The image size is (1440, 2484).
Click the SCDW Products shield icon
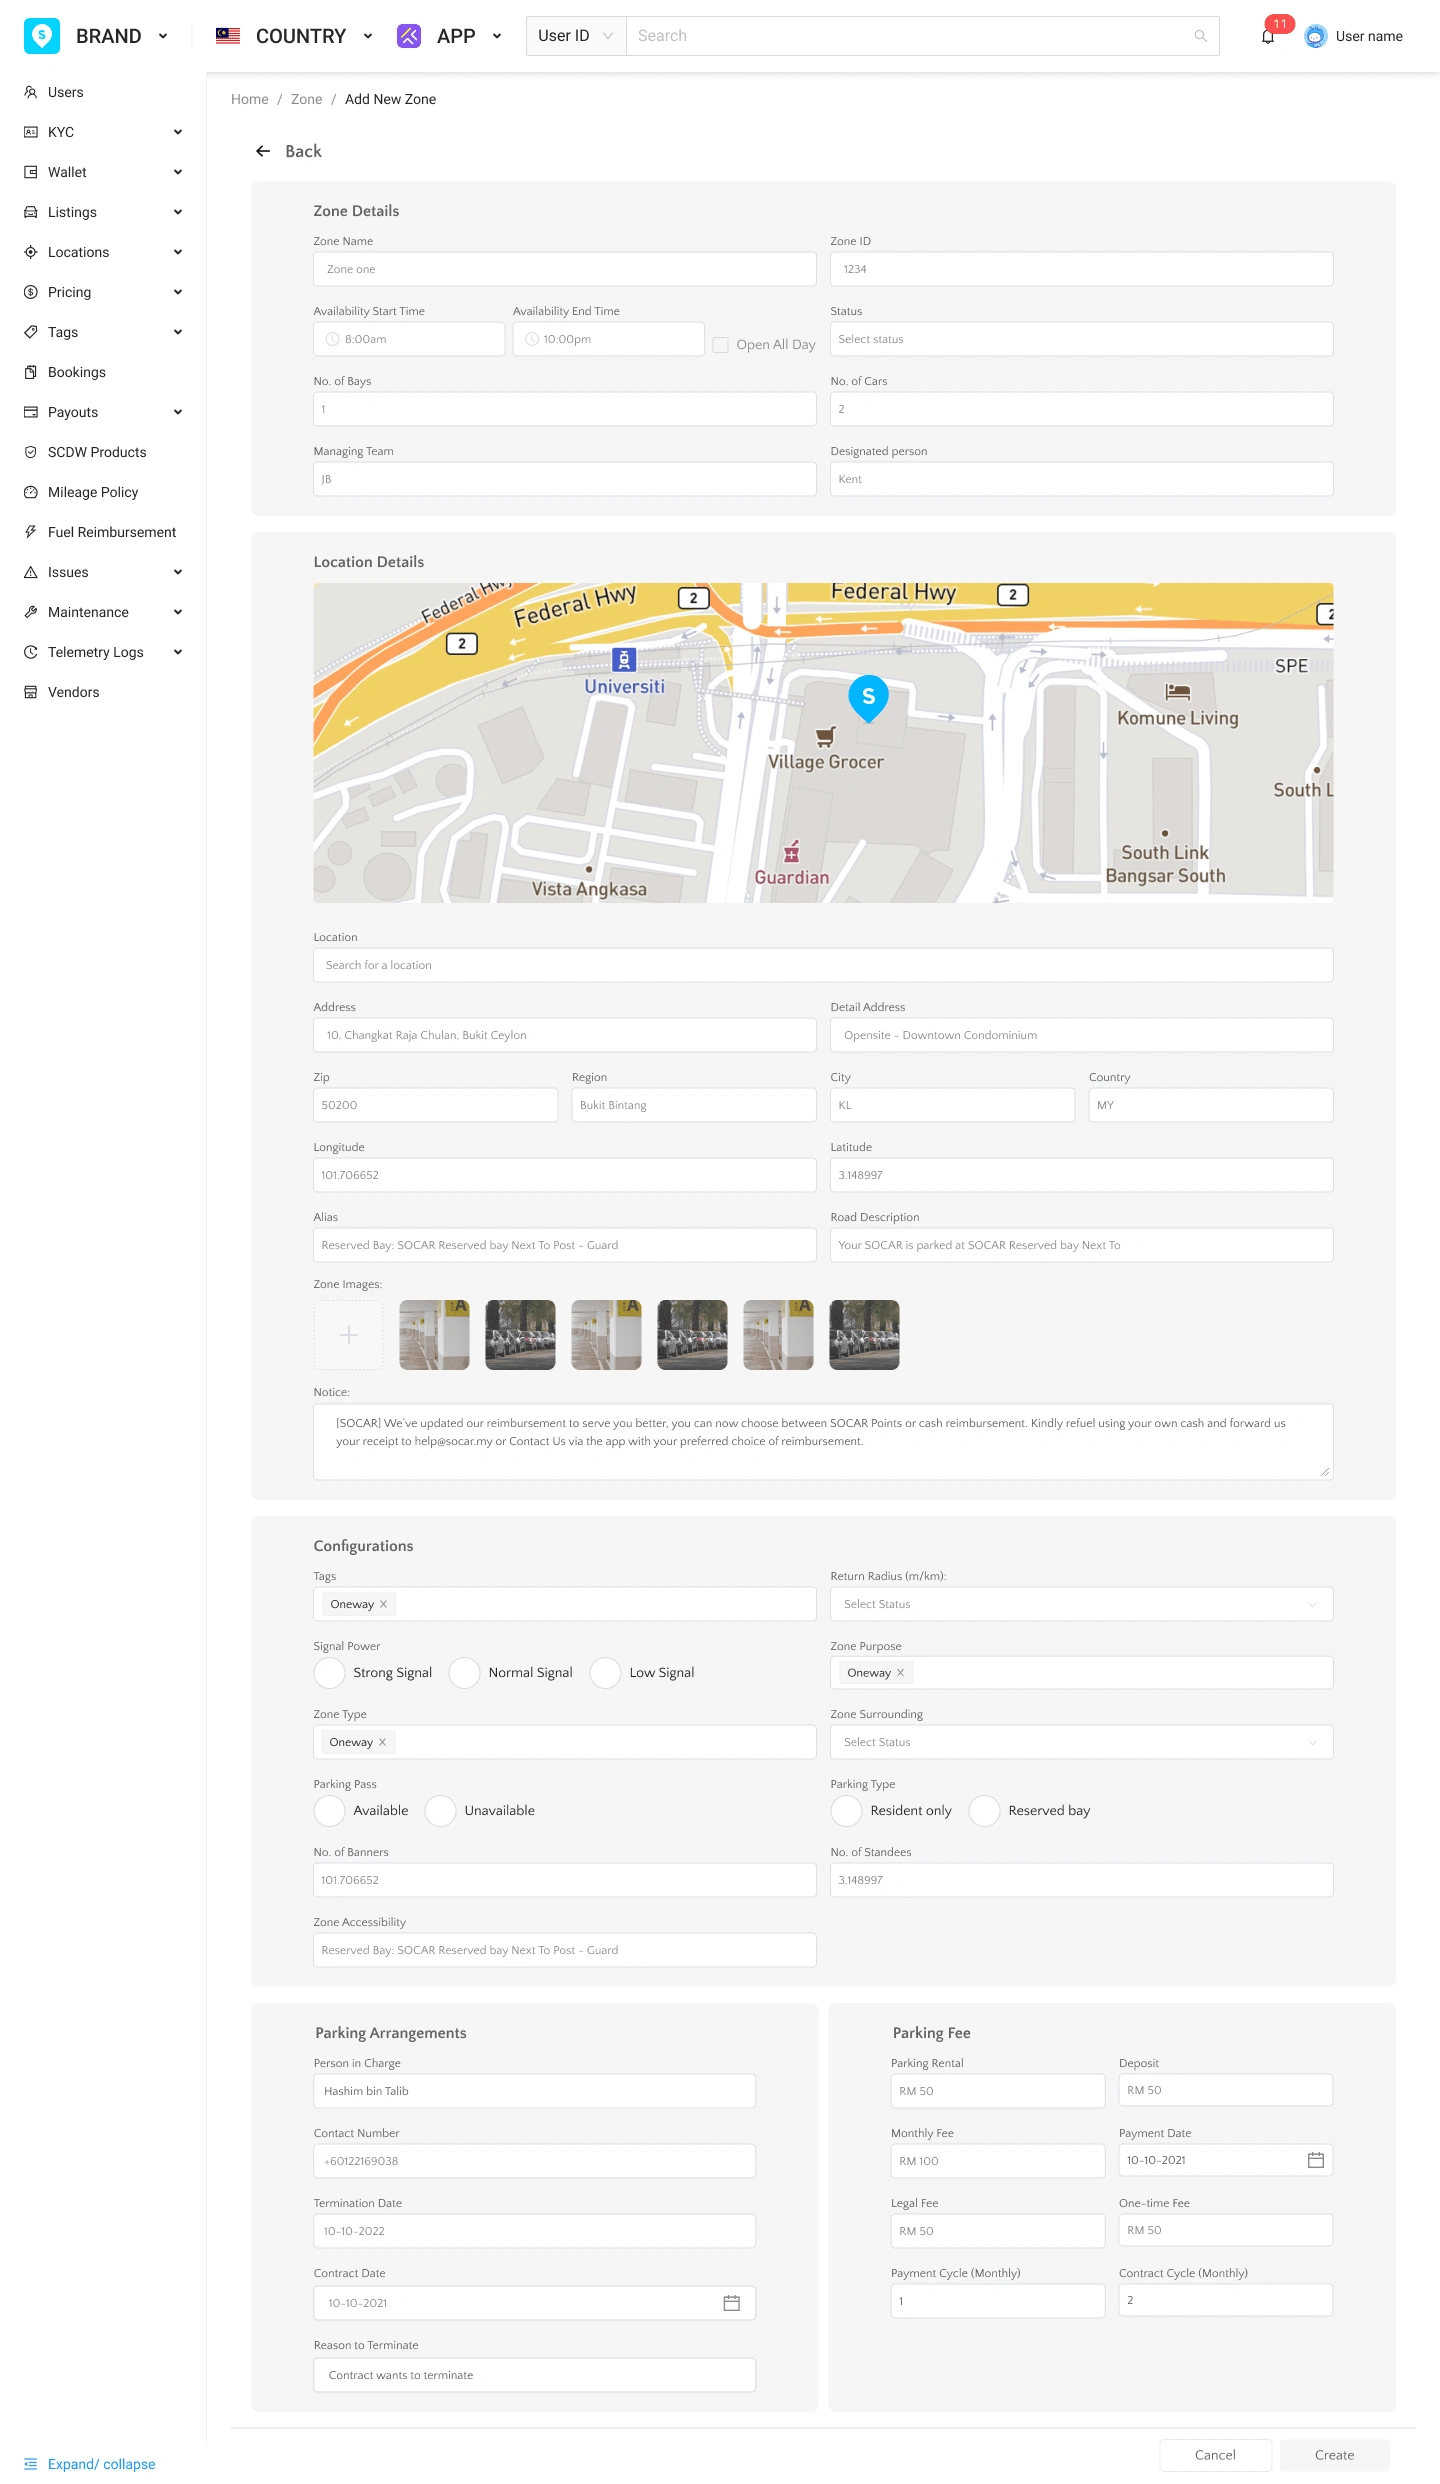31,452
